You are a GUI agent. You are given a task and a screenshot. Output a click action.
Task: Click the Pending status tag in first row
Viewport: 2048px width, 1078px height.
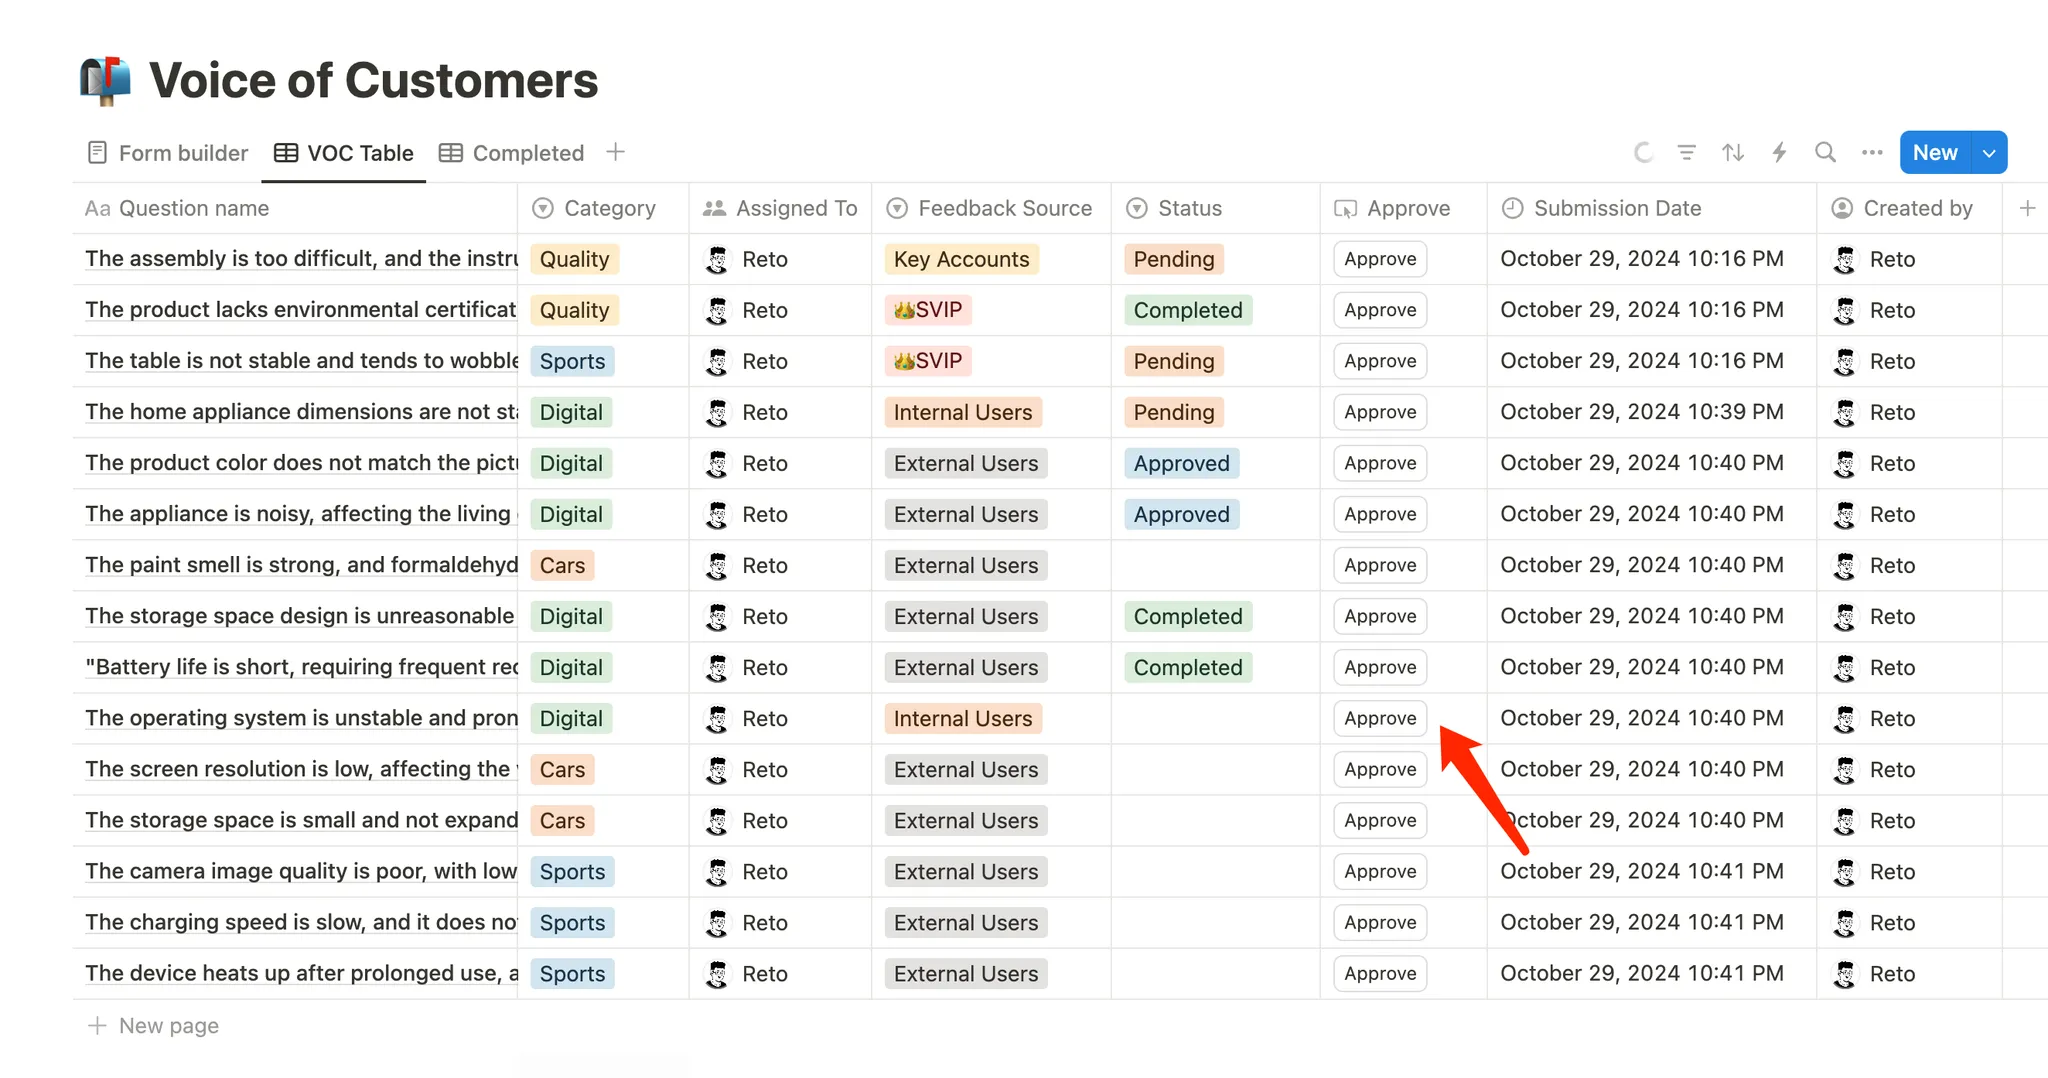pos(1174,259)
